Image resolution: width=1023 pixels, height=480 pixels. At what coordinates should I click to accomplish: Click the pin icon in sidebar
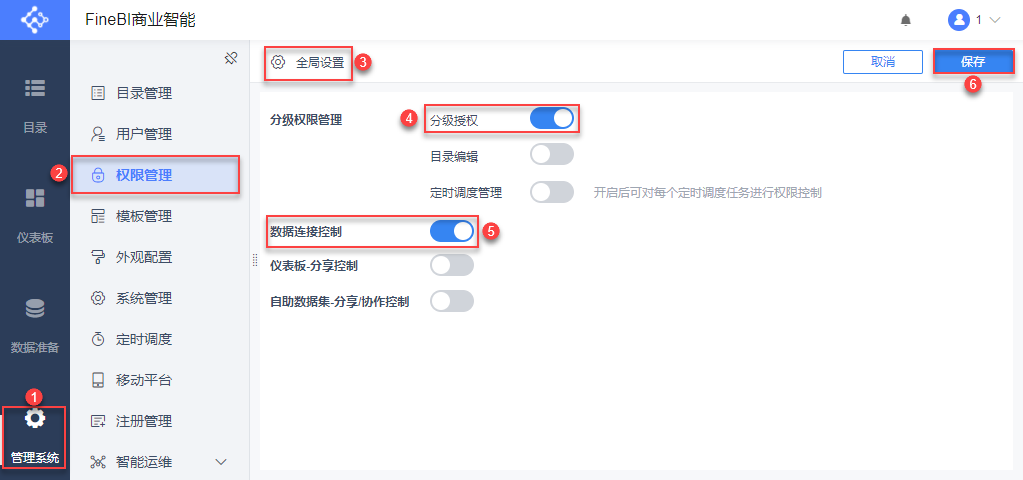[230, 58]
